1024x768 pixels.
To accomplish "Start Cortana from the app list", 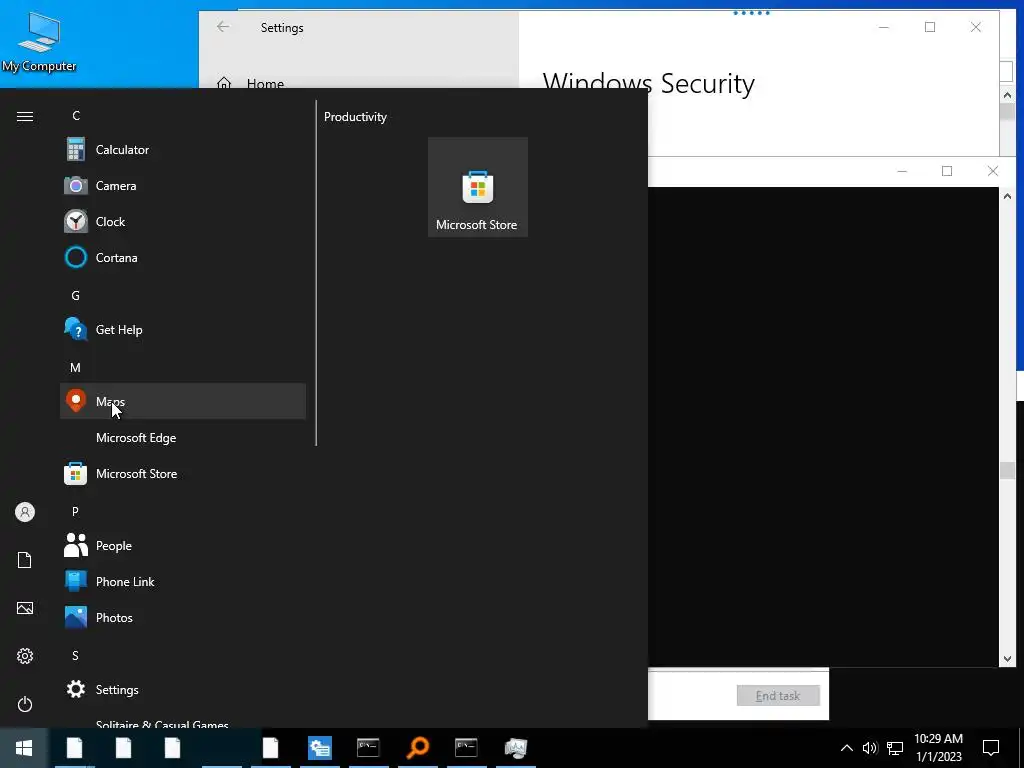I will (x=183, y=257).
